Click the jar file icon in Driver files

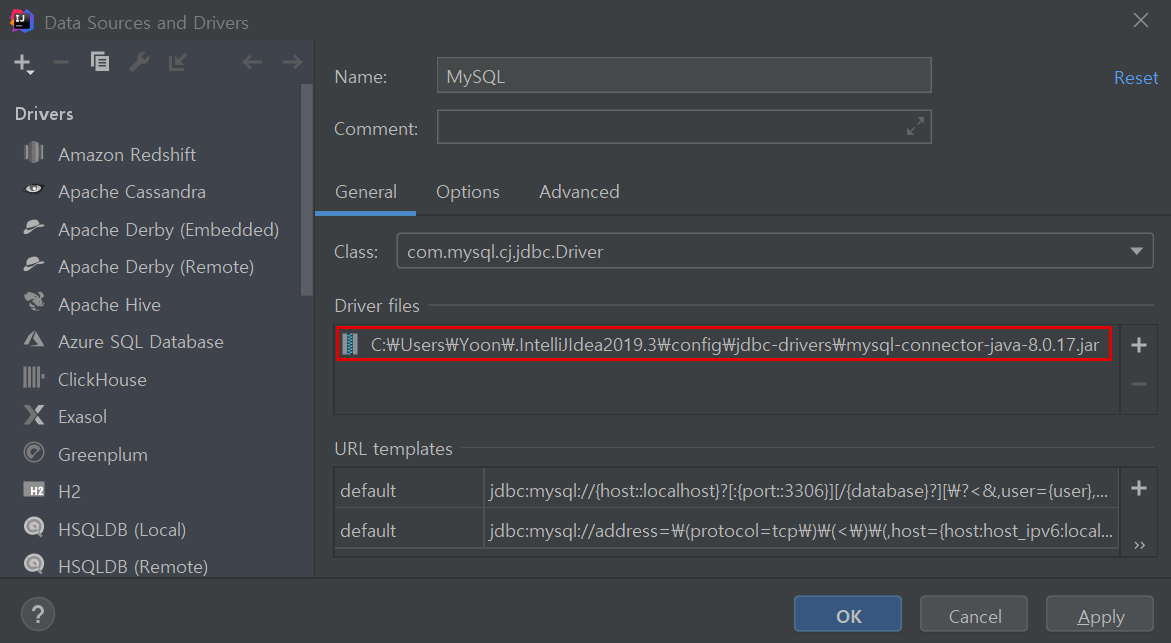[x=350, y=344]
